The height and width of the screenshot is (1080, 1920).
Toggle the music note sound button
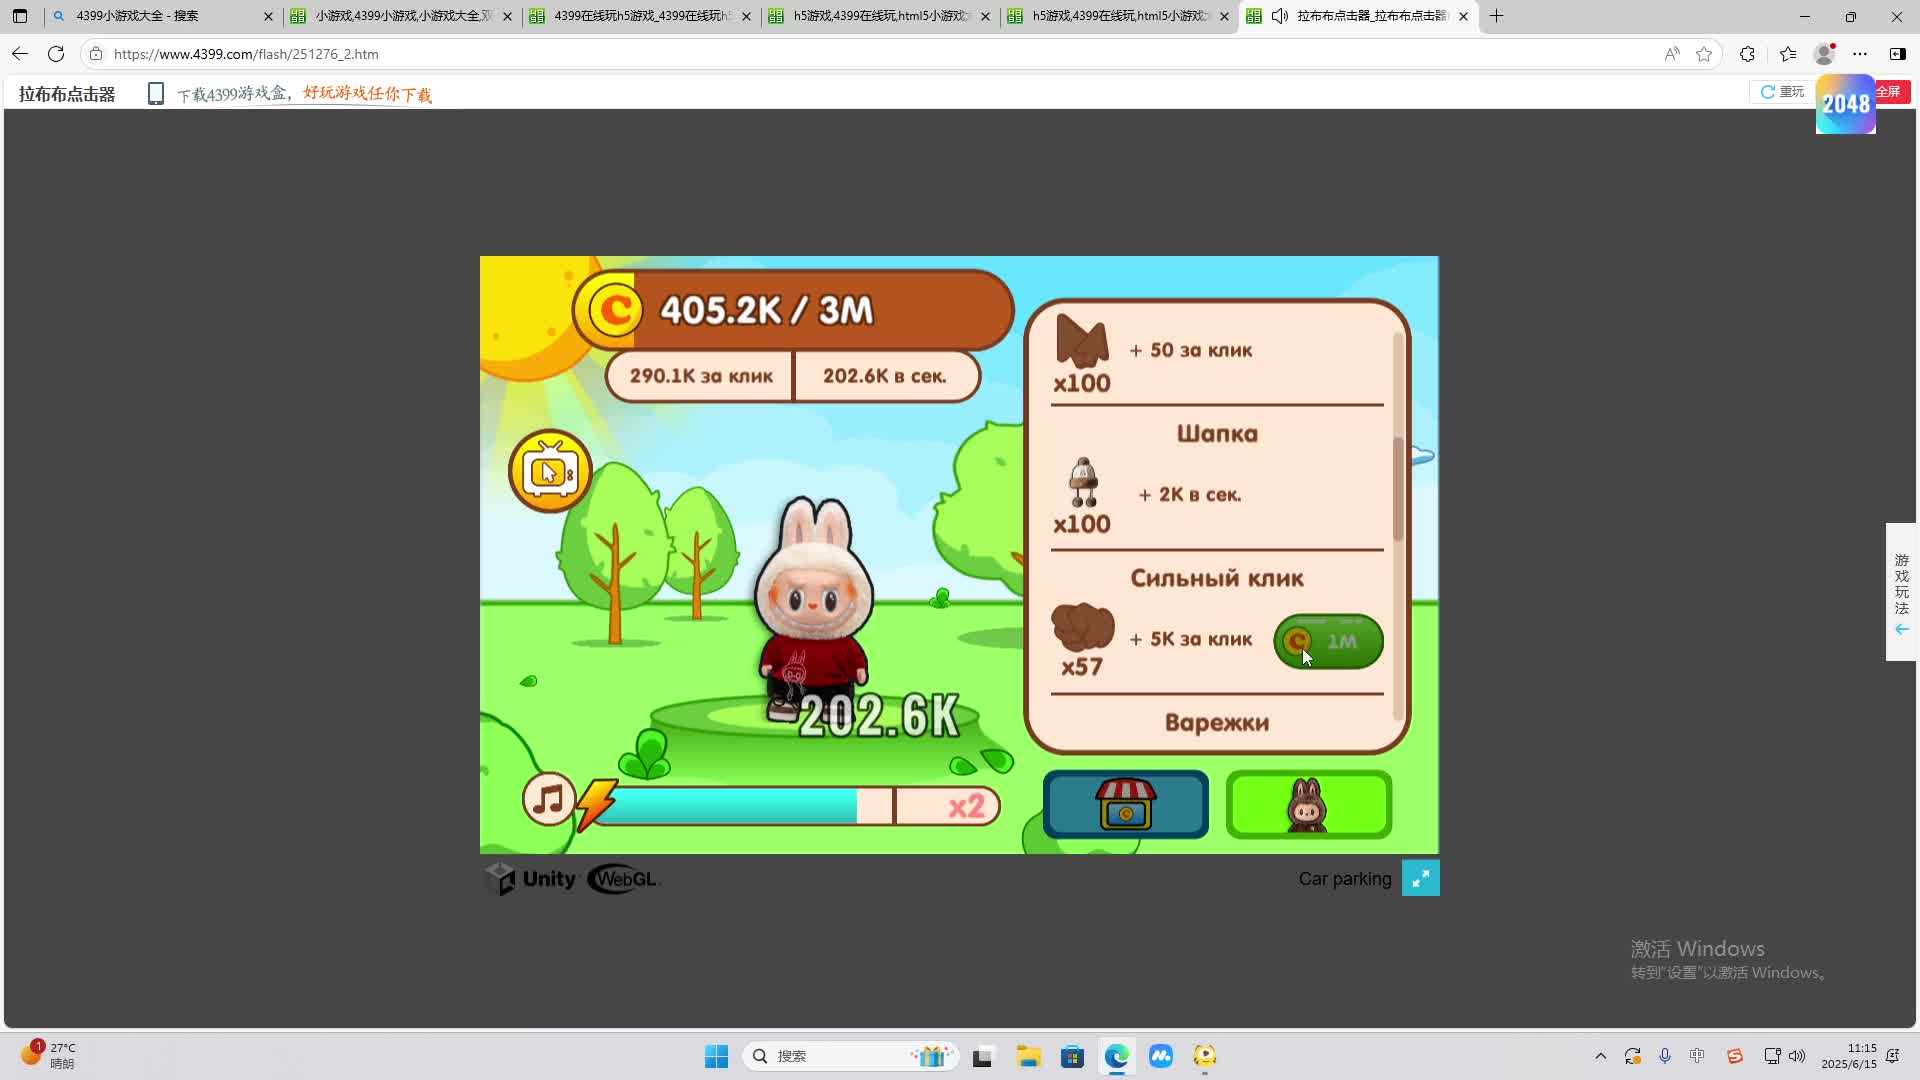pyautogui.click(x=548, y=800)
